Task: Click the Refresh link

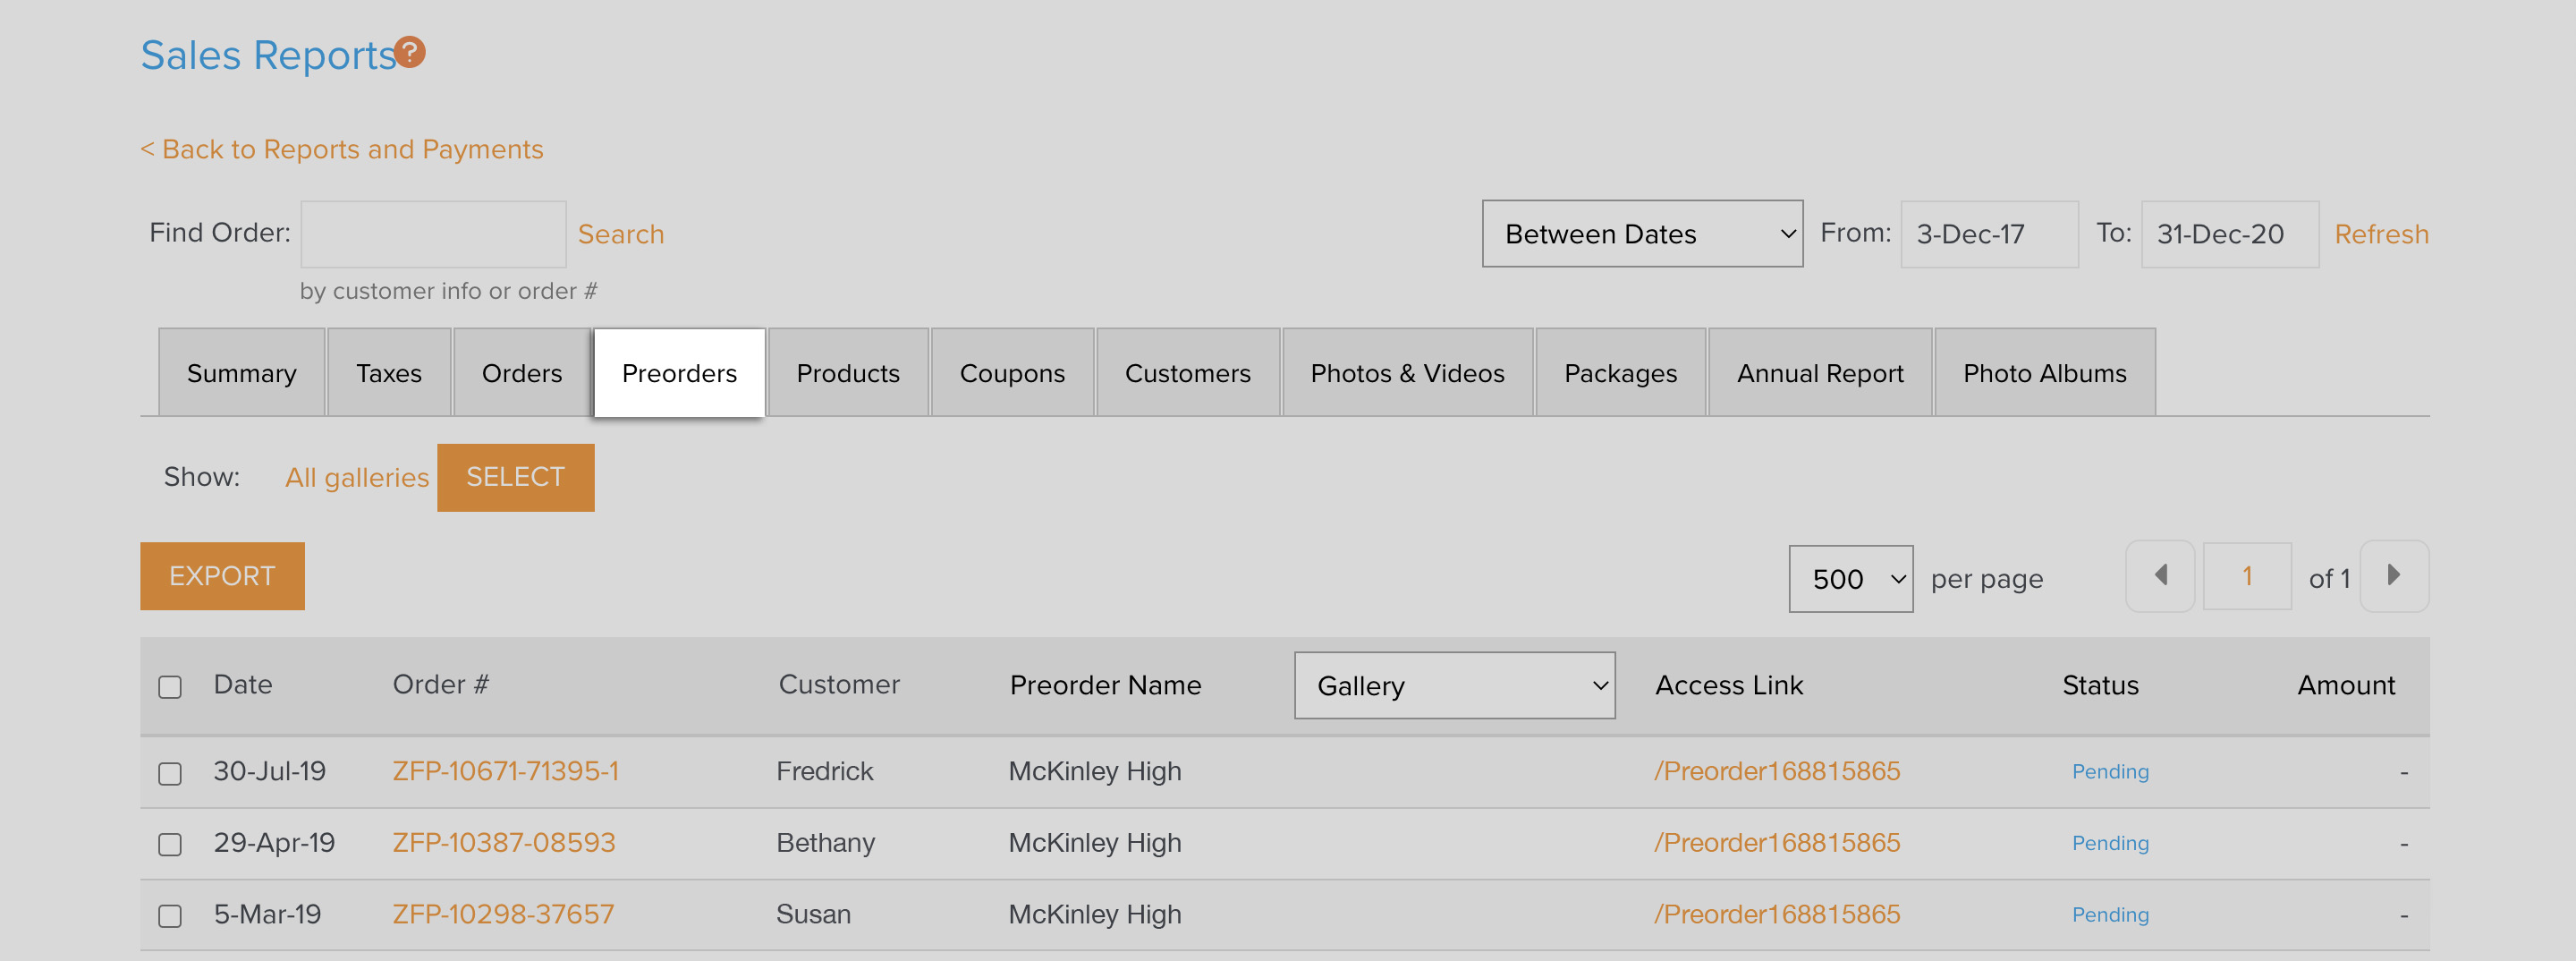Action: coord(2381,234)
